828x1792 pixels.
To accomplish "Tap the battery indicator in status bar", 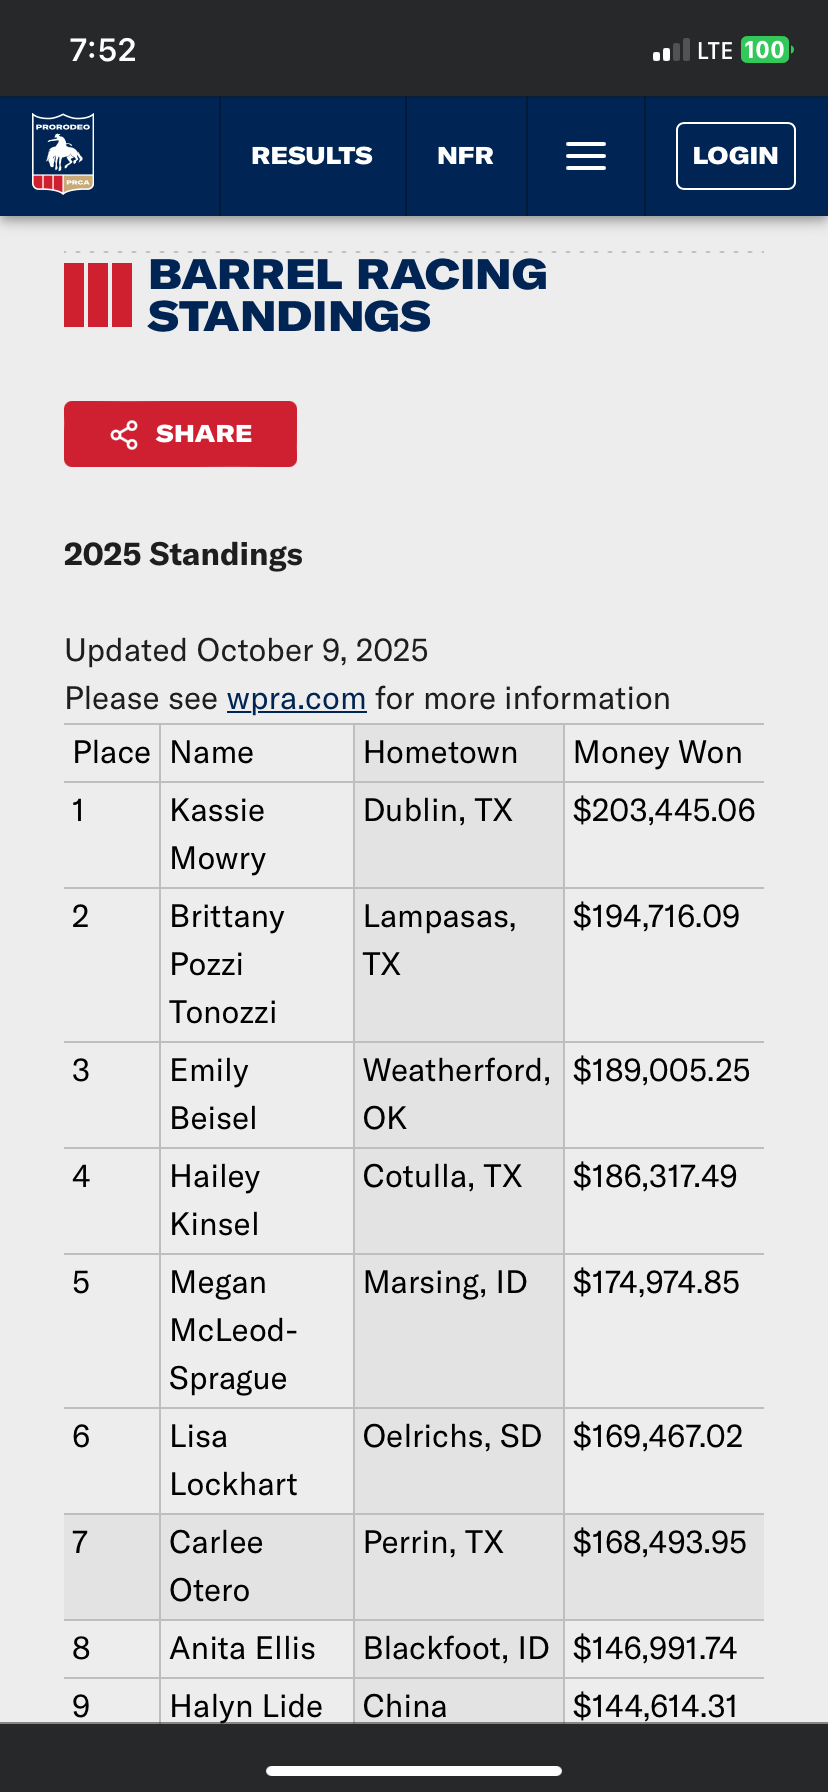I will [766, 50].
